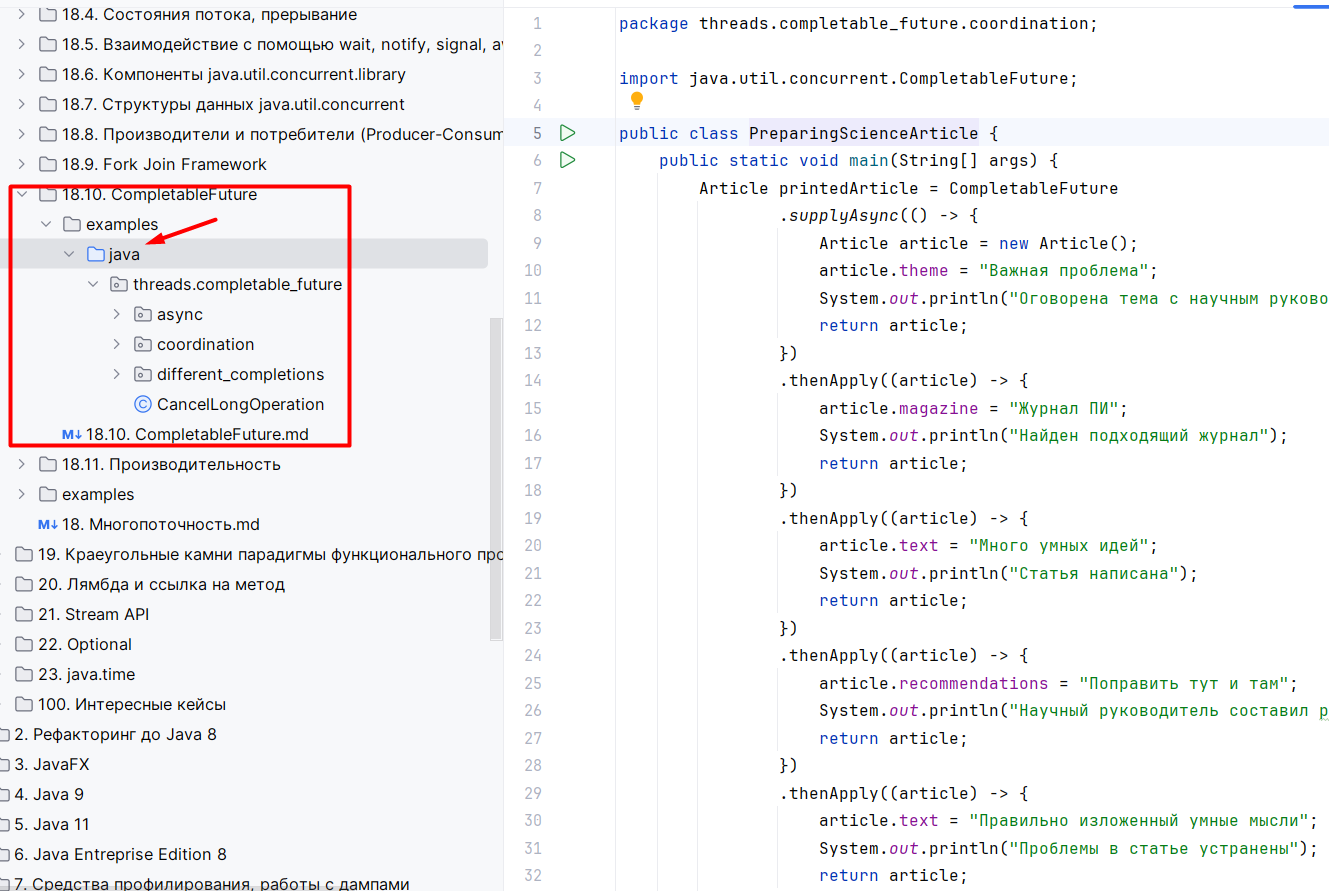Expand the coordination package

pos(117,344)
